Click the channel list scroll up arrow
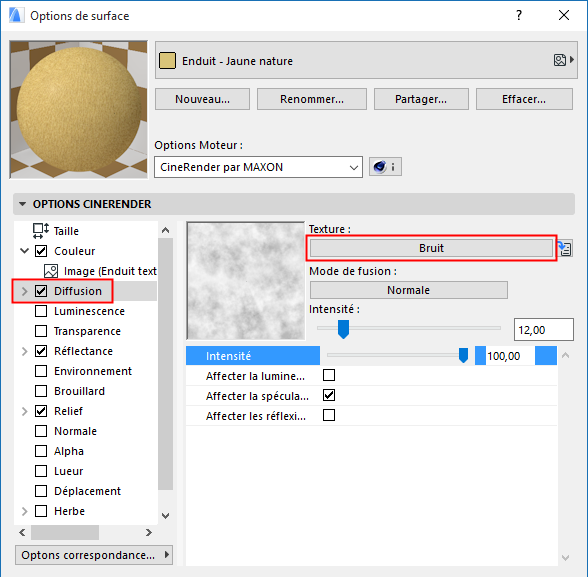Viewport: 588px width, 577px height. point(165,230)
